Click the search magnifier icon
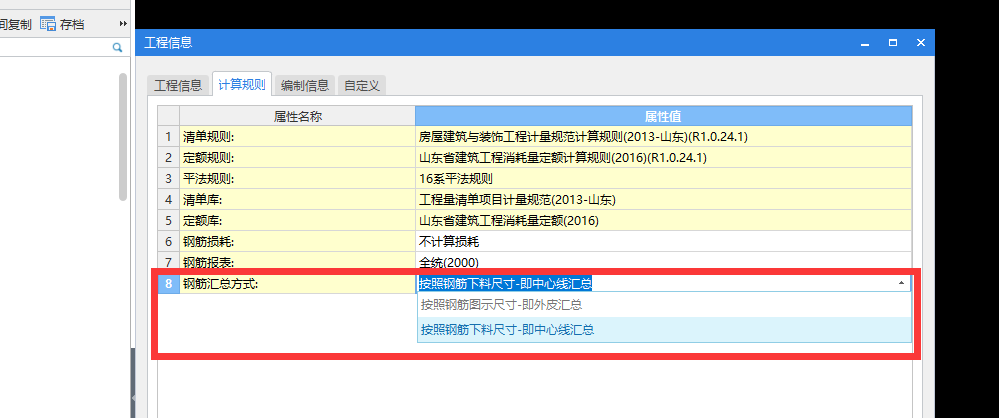Screen dimensions: 999x418 pos(117,47)
